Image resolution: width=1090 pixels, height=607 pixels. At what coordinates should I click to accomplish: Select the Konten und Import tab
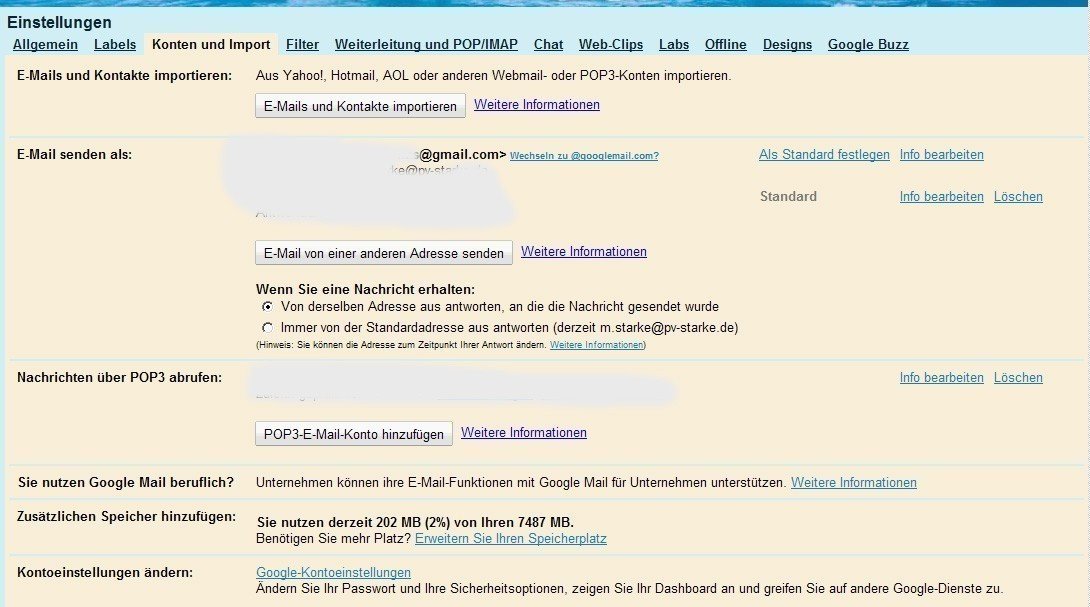[x=211, y=44]
